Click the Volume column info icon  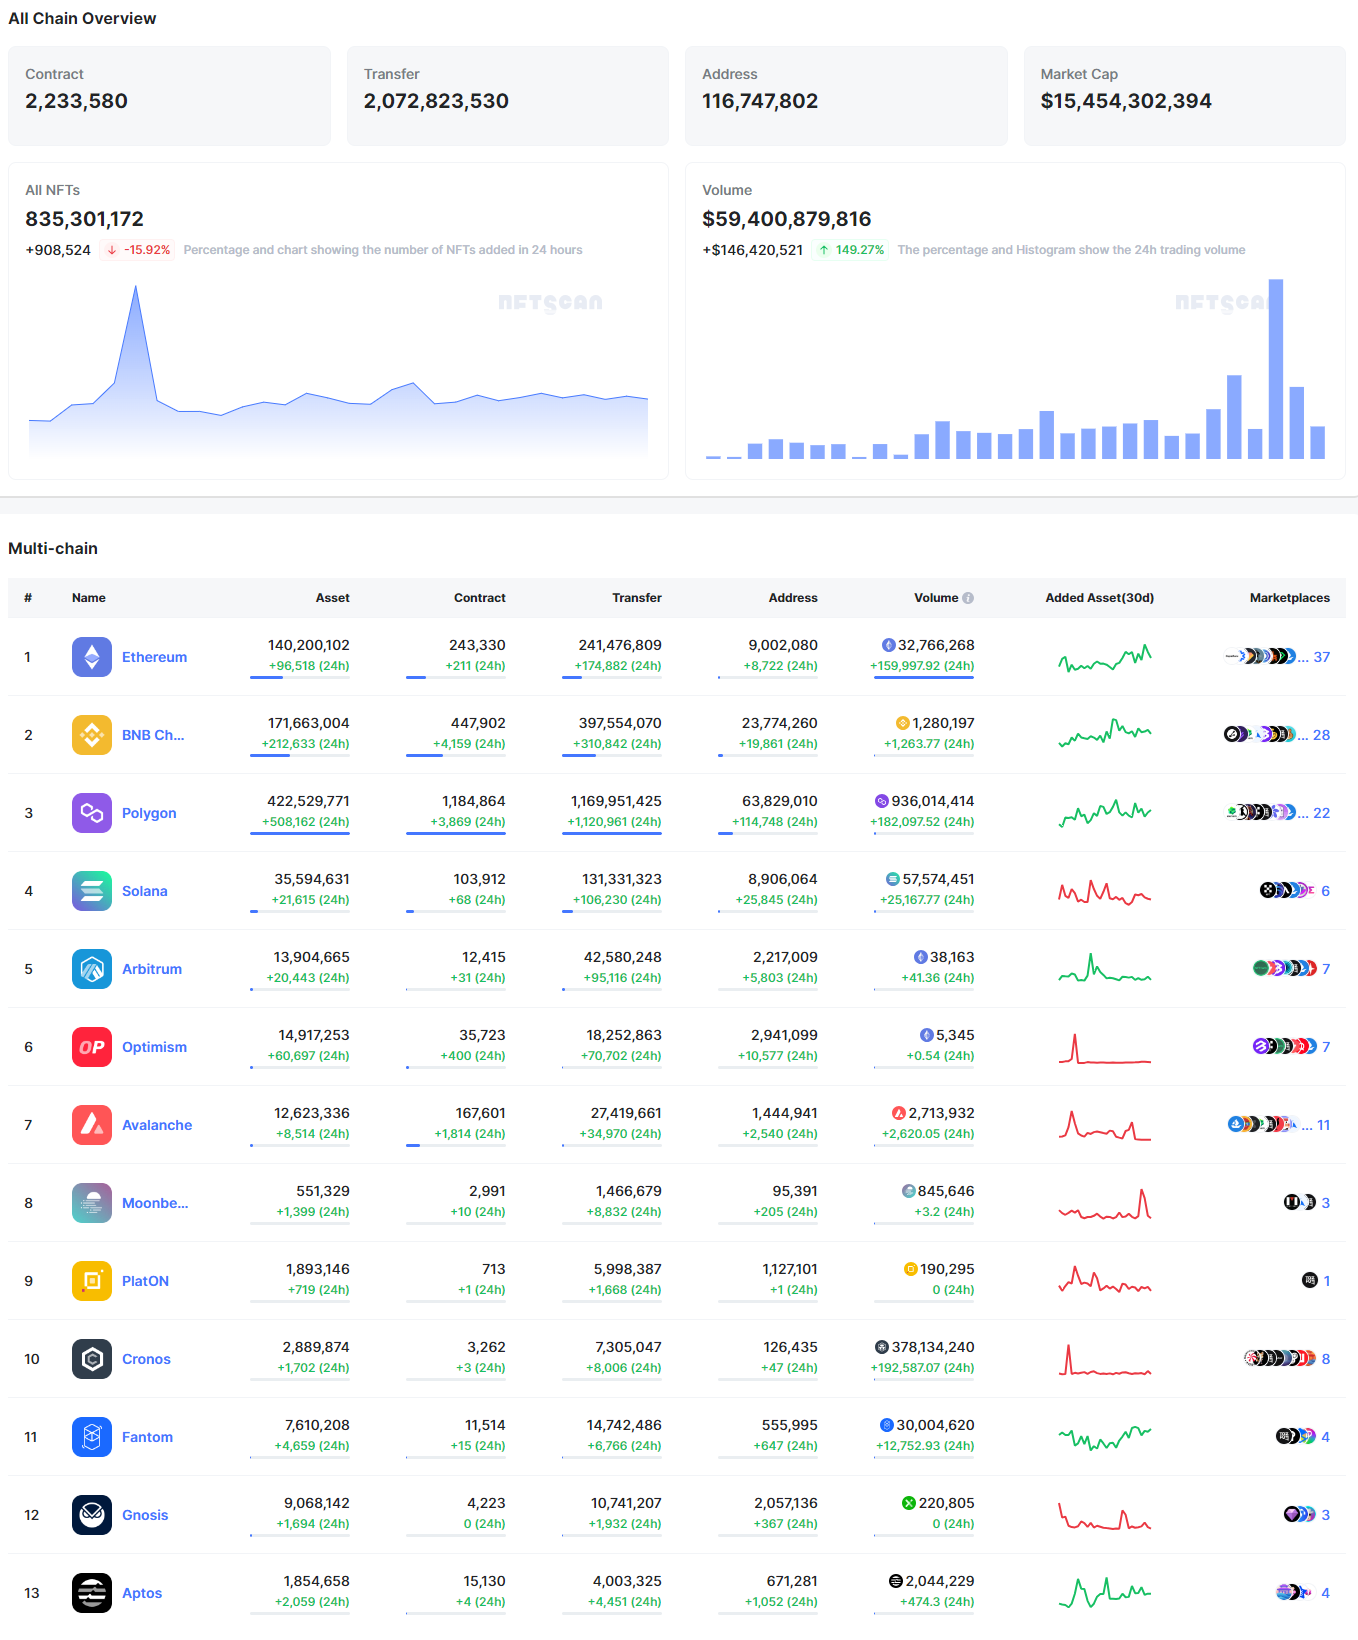(x=968, y=598)
